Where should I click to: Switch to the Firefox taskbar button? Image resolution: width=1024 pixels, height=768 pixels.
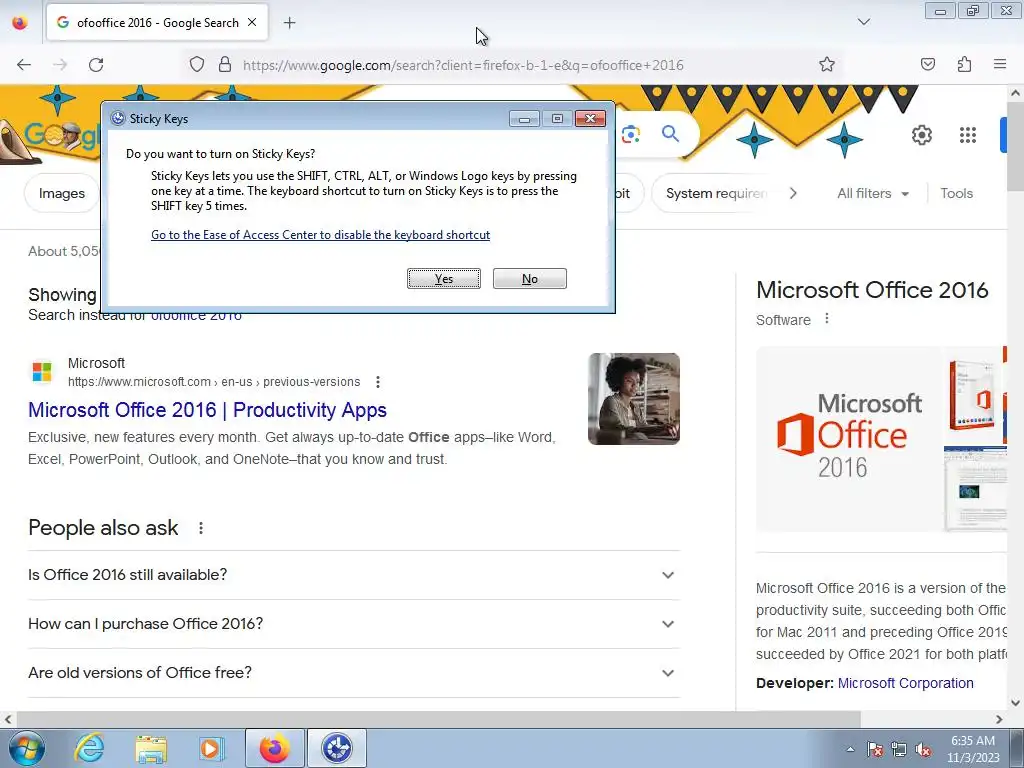click(x=275, y=748)
